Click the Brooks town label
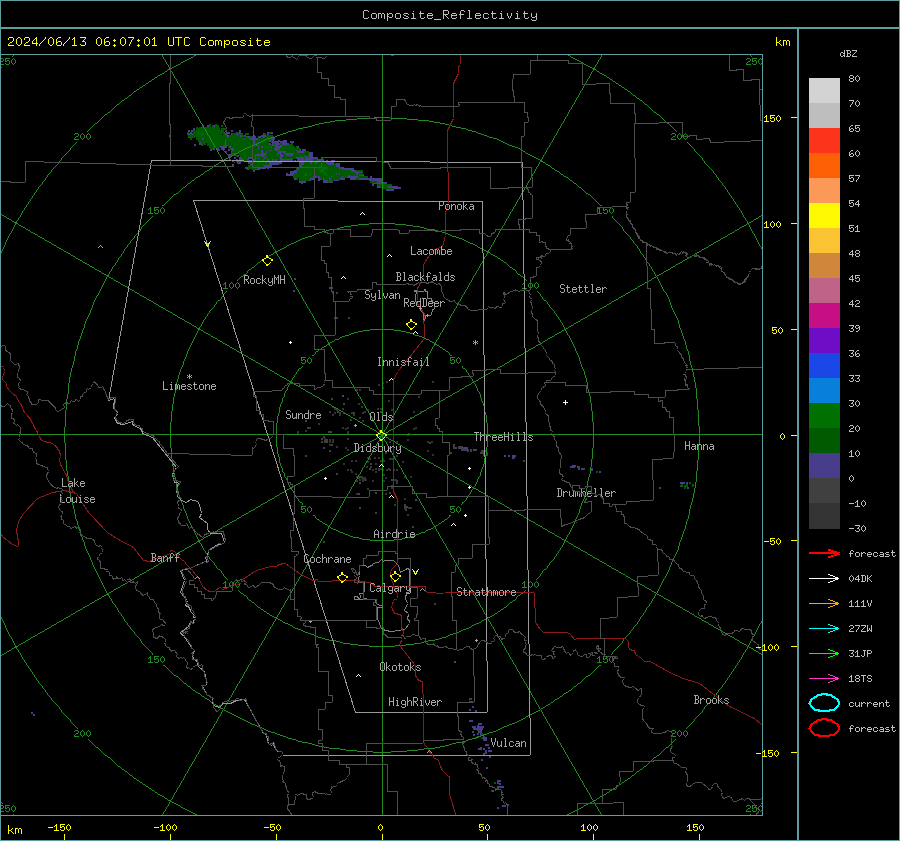 [x=711, y=700]
